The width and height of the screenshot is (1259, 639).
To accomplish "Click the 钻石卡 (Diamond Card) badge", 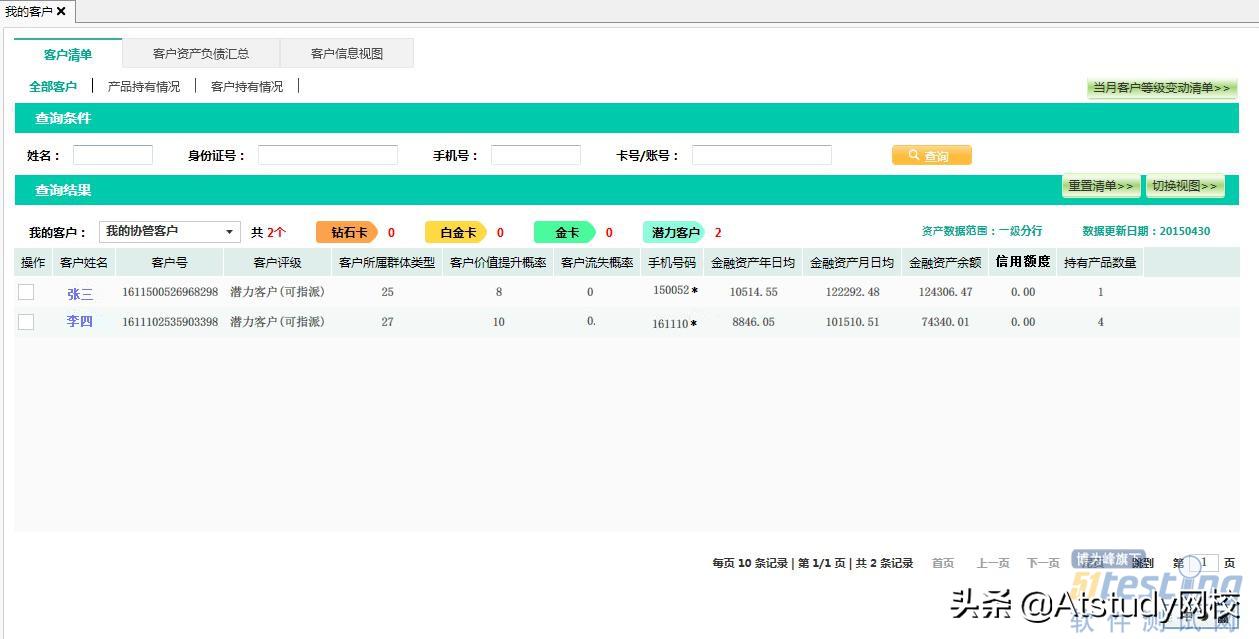I will [347, 231].
